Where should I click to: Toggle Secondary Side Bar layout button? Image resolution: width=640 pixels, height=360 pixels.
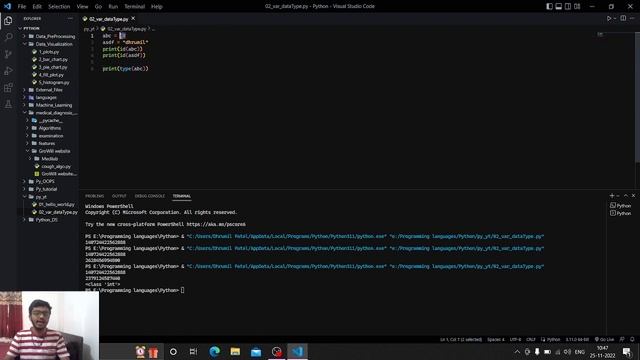[x=568, y=6]
